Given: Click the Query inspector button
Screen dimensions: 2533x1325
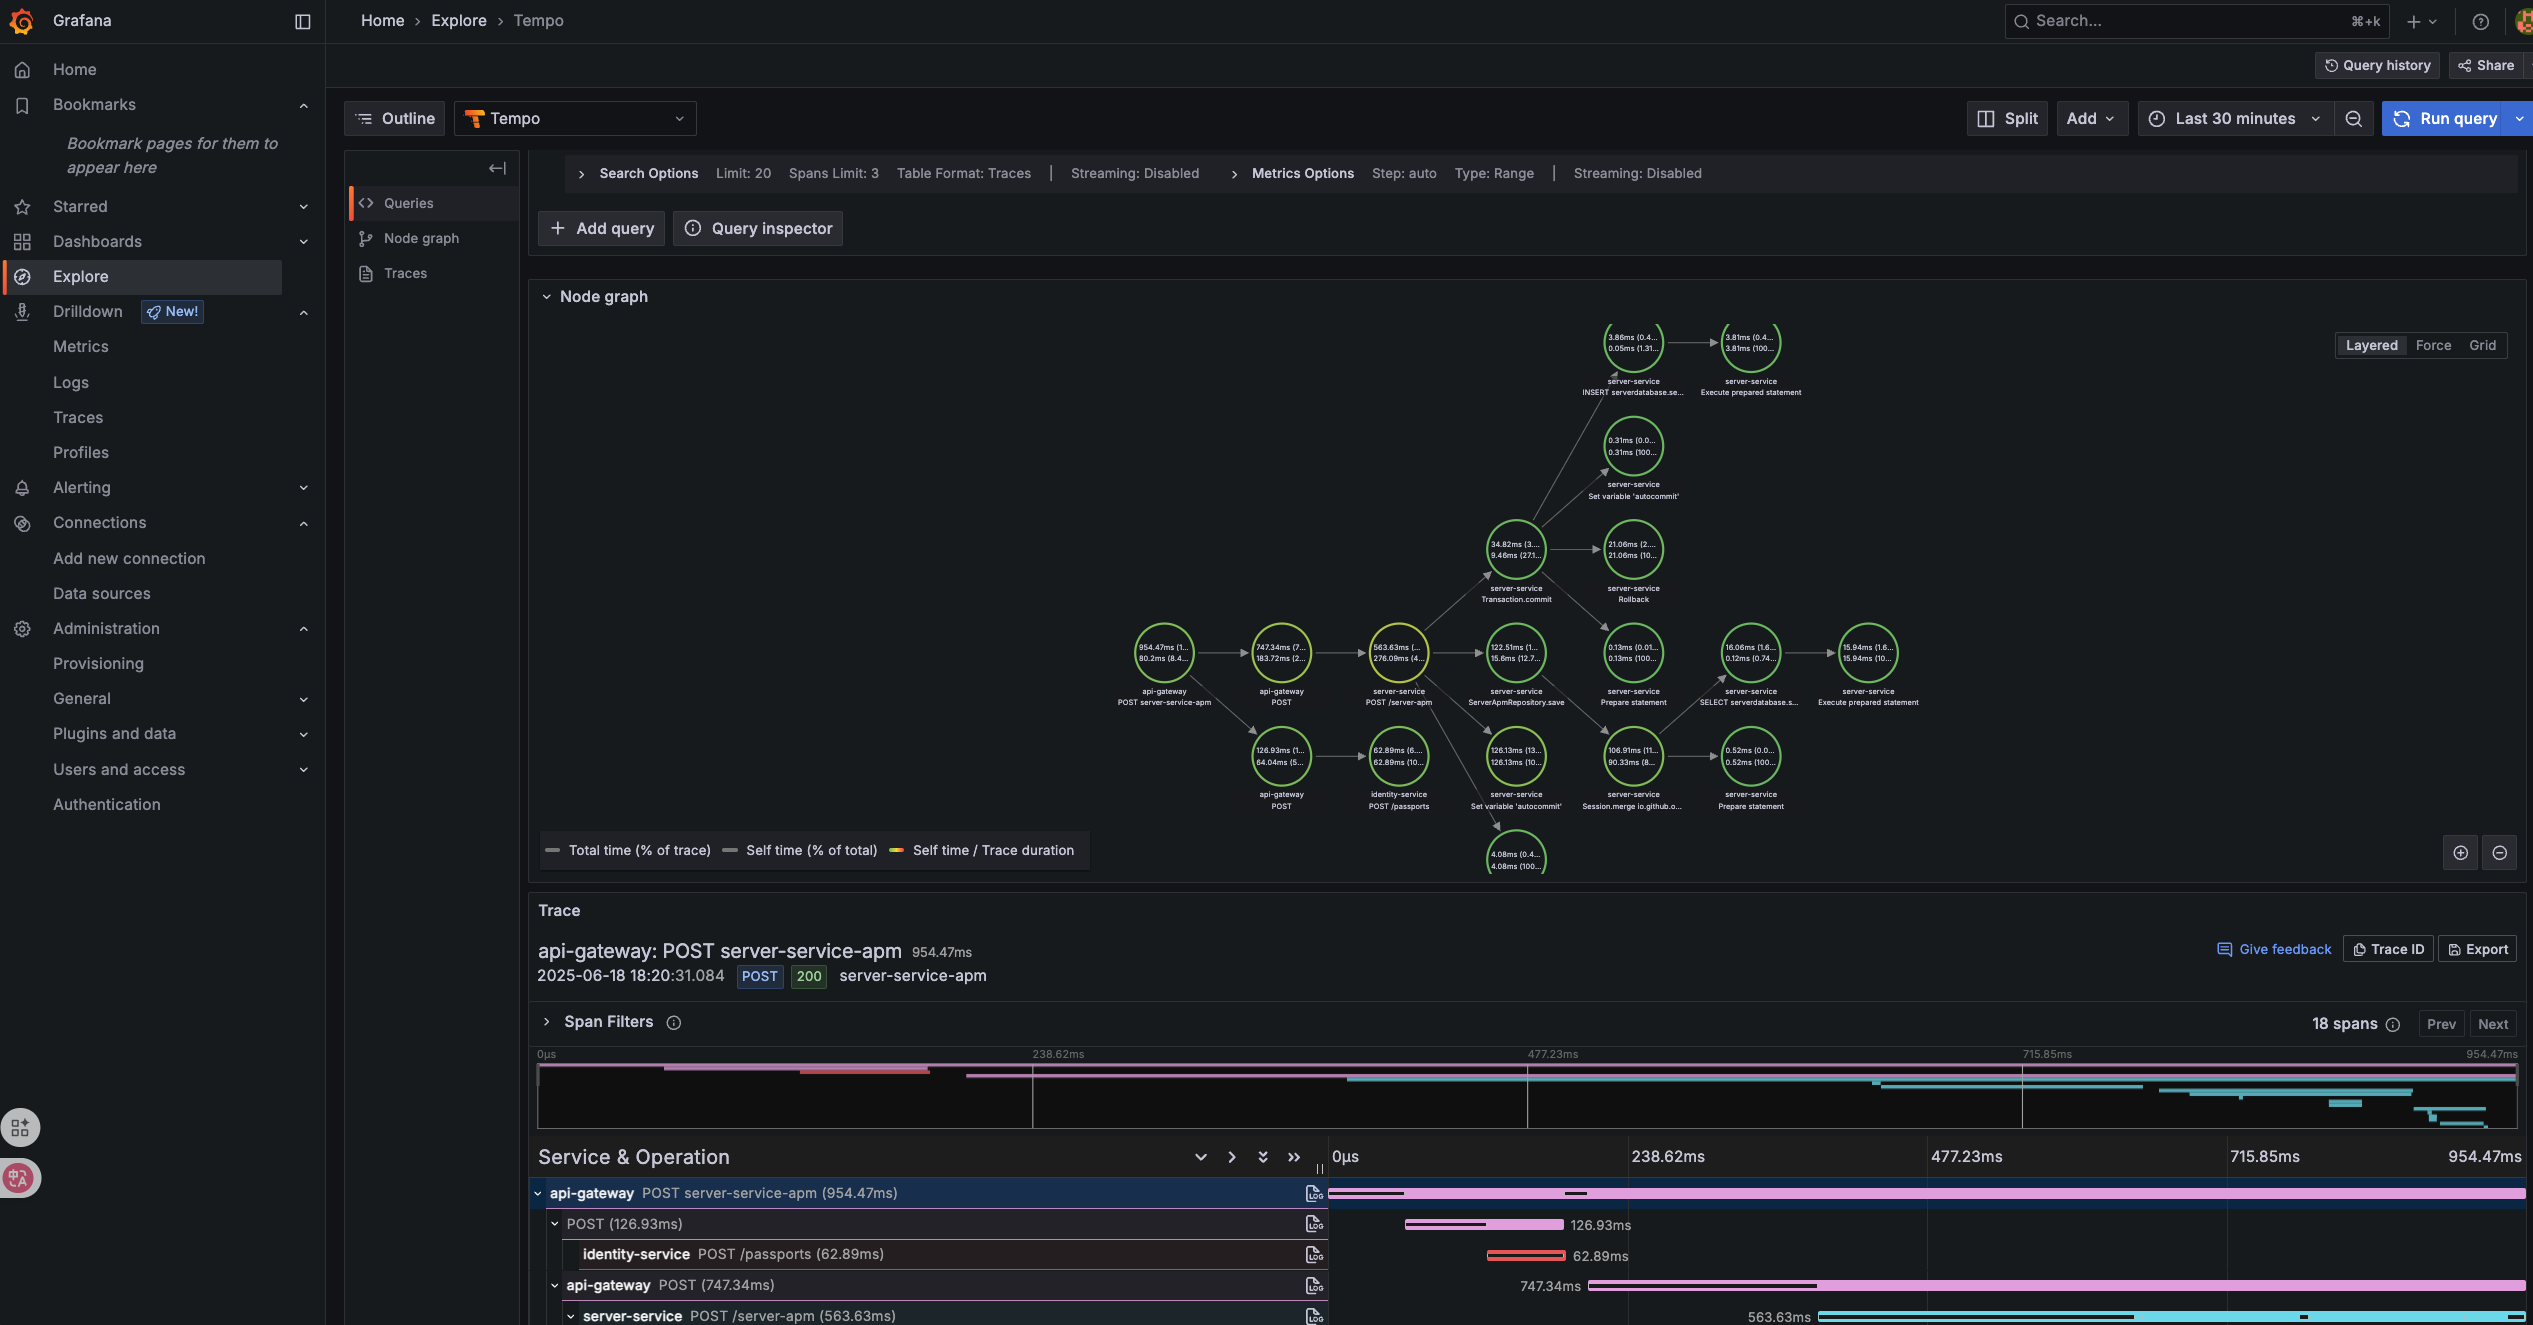Looking at the screenshot, I should pos(758,229).
